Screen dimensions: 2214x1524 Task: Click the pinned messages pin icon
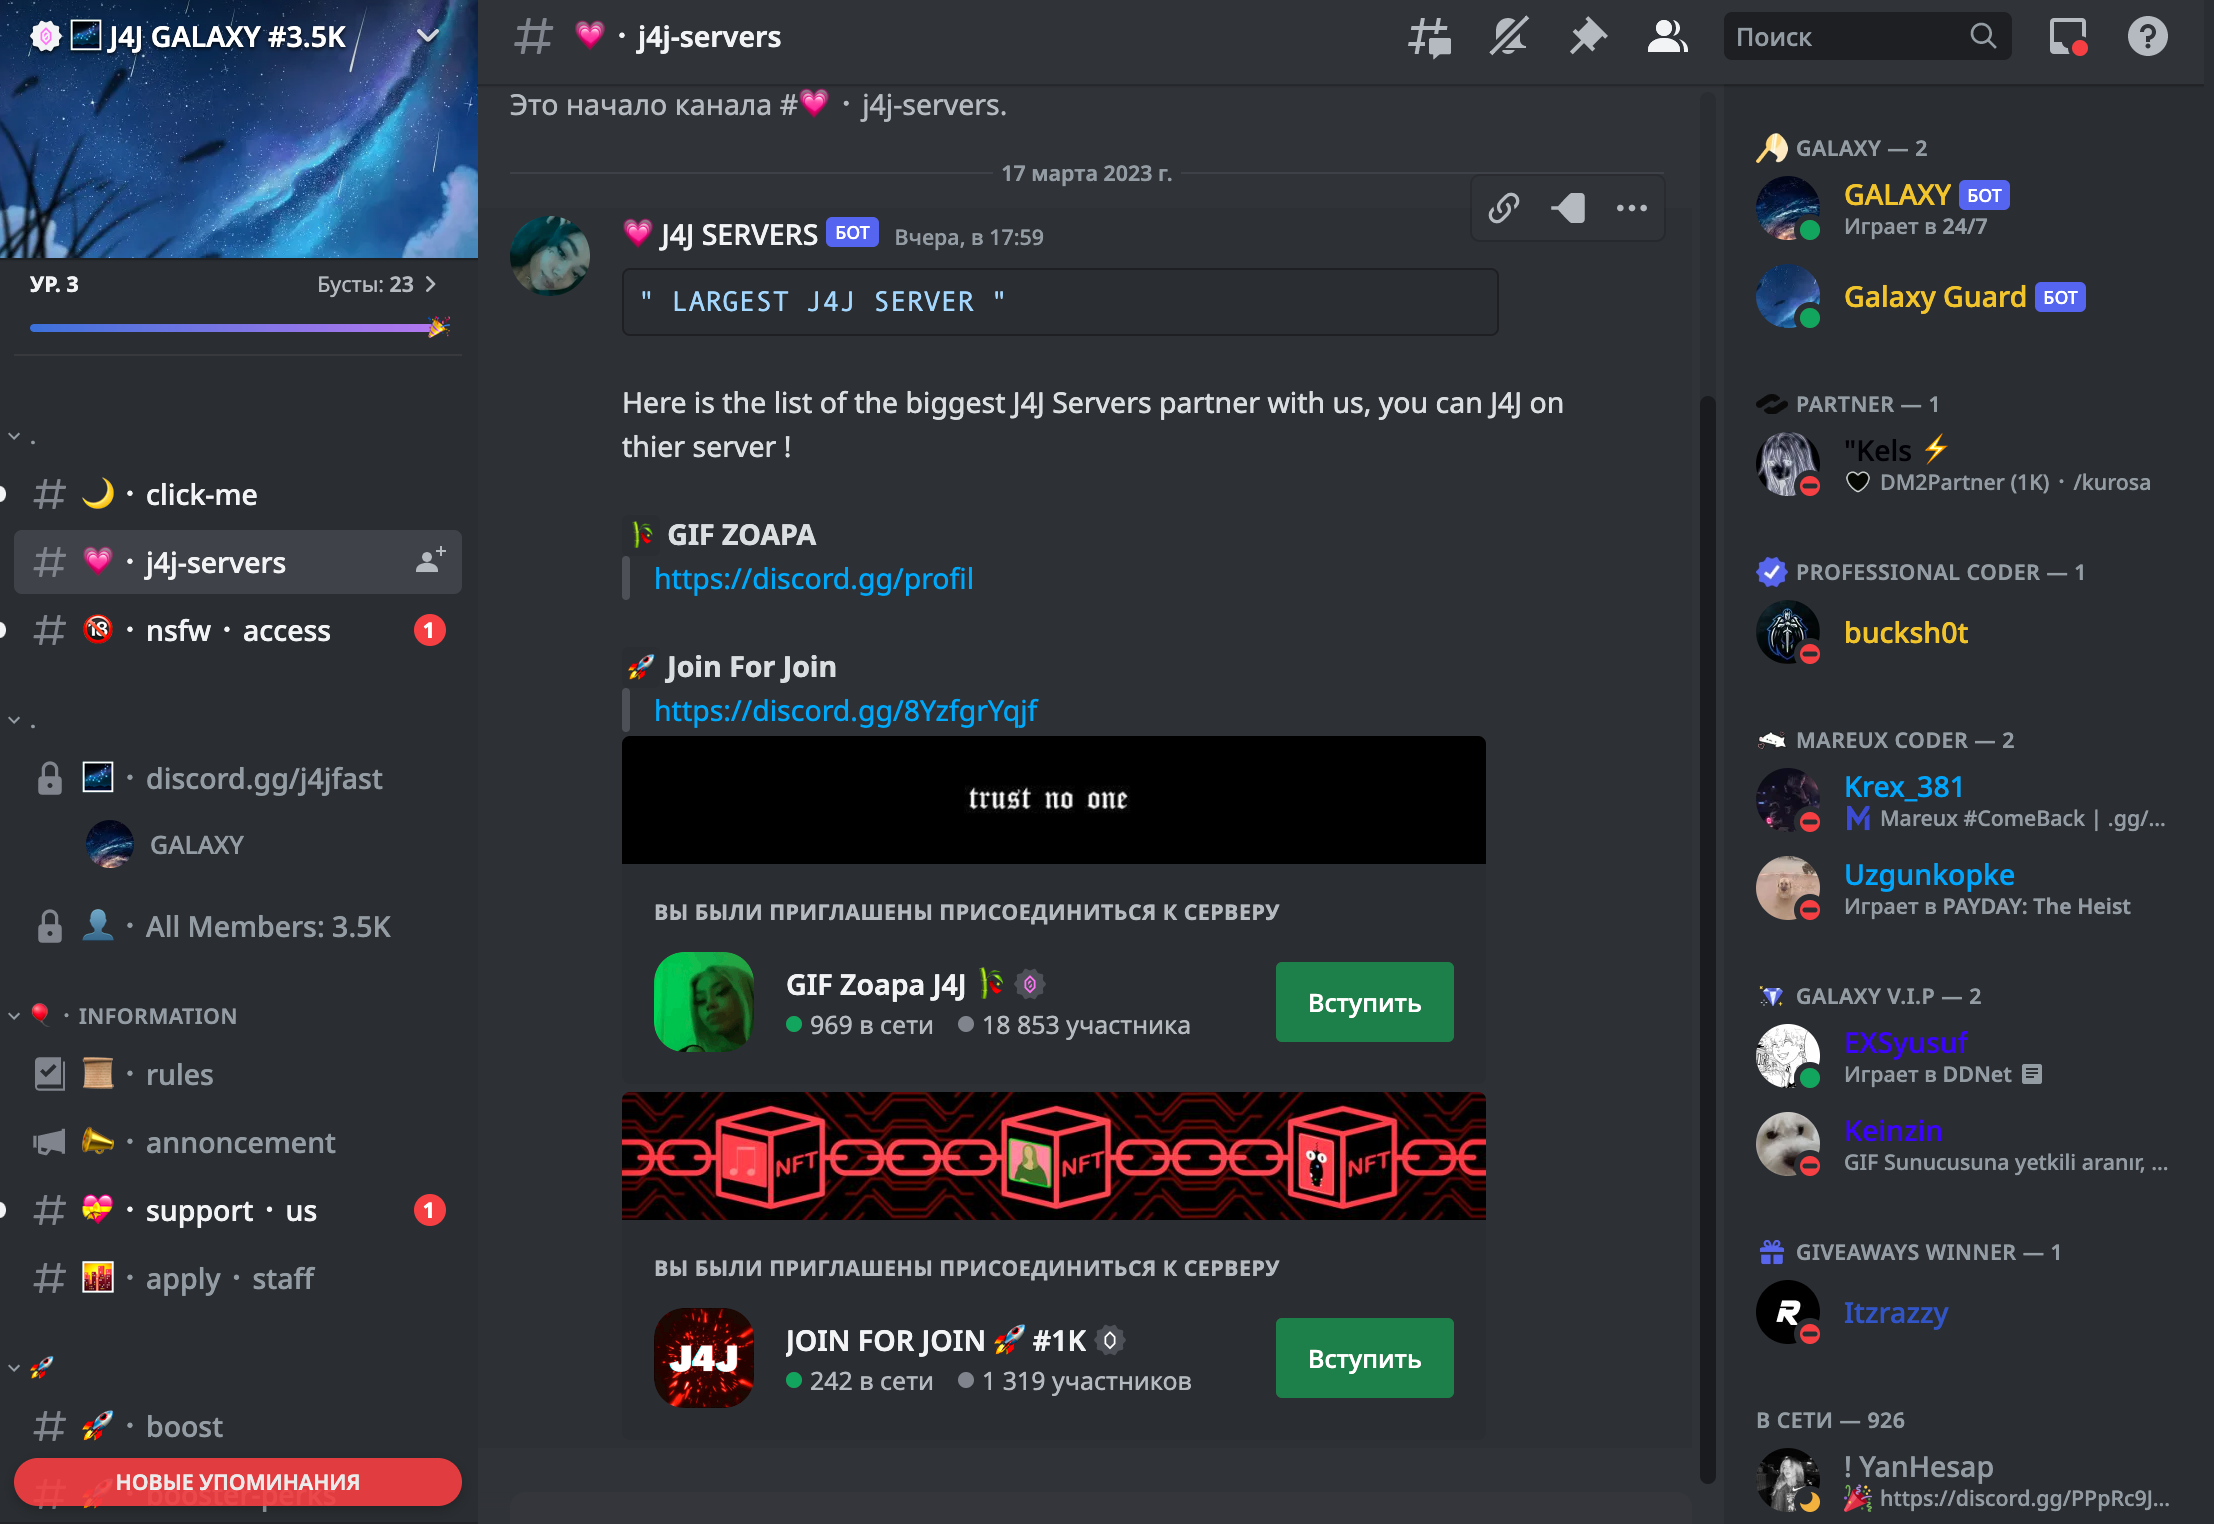(x=1588, y=35)
